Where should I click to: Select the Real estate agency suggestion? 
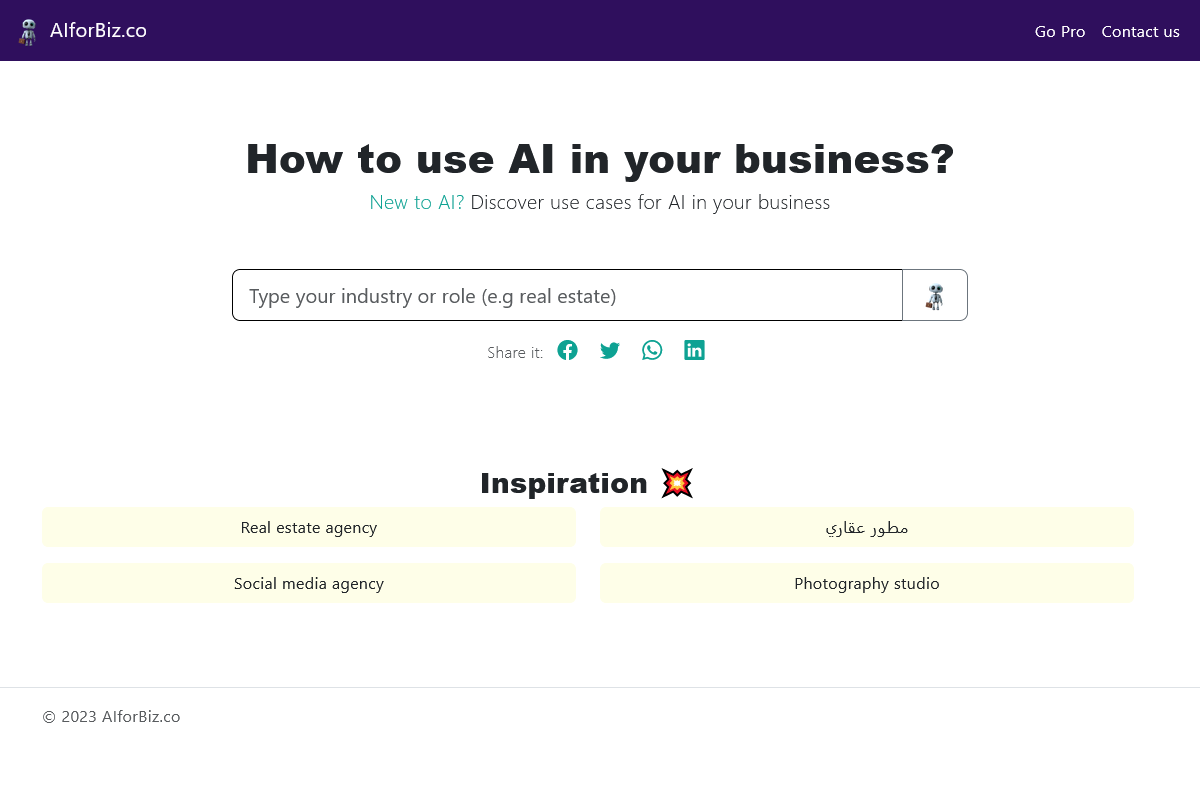click(x=309, y=527)
